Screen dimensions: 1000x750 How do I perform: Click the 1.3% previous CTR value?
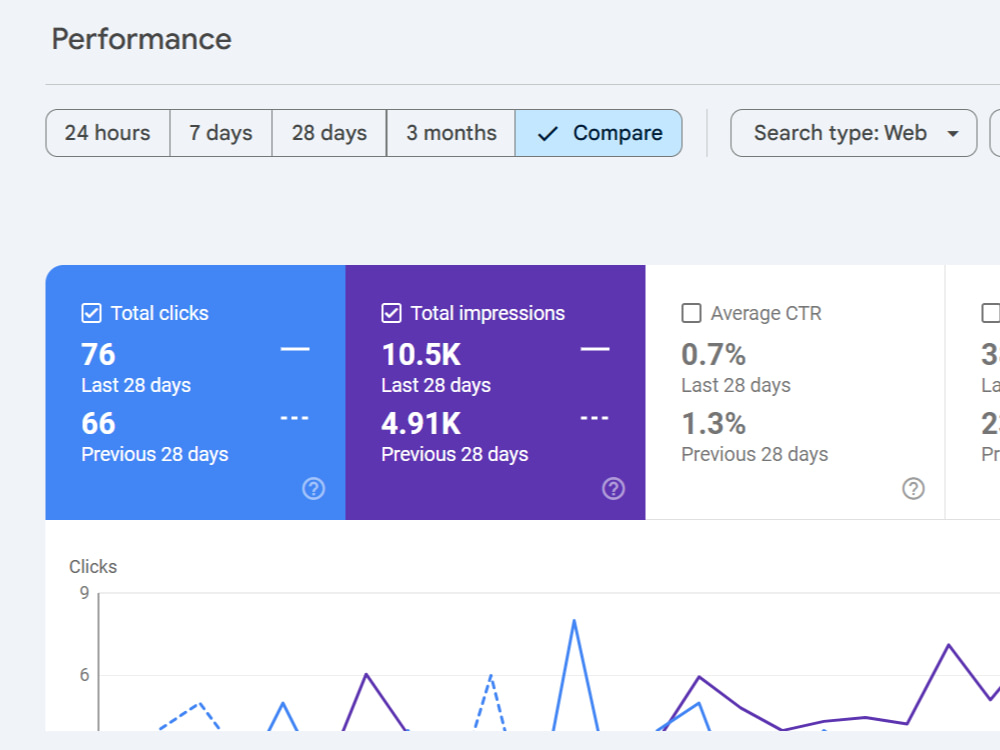713,423
